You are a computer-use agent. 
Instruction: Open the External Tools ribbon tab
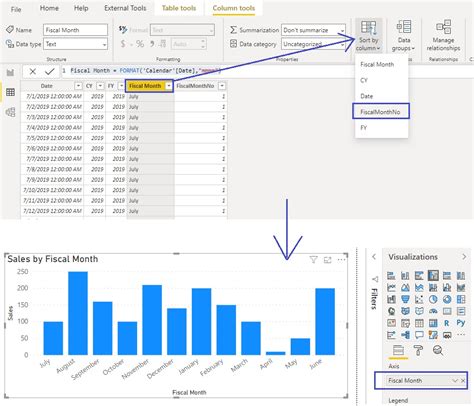coord(125,8)
